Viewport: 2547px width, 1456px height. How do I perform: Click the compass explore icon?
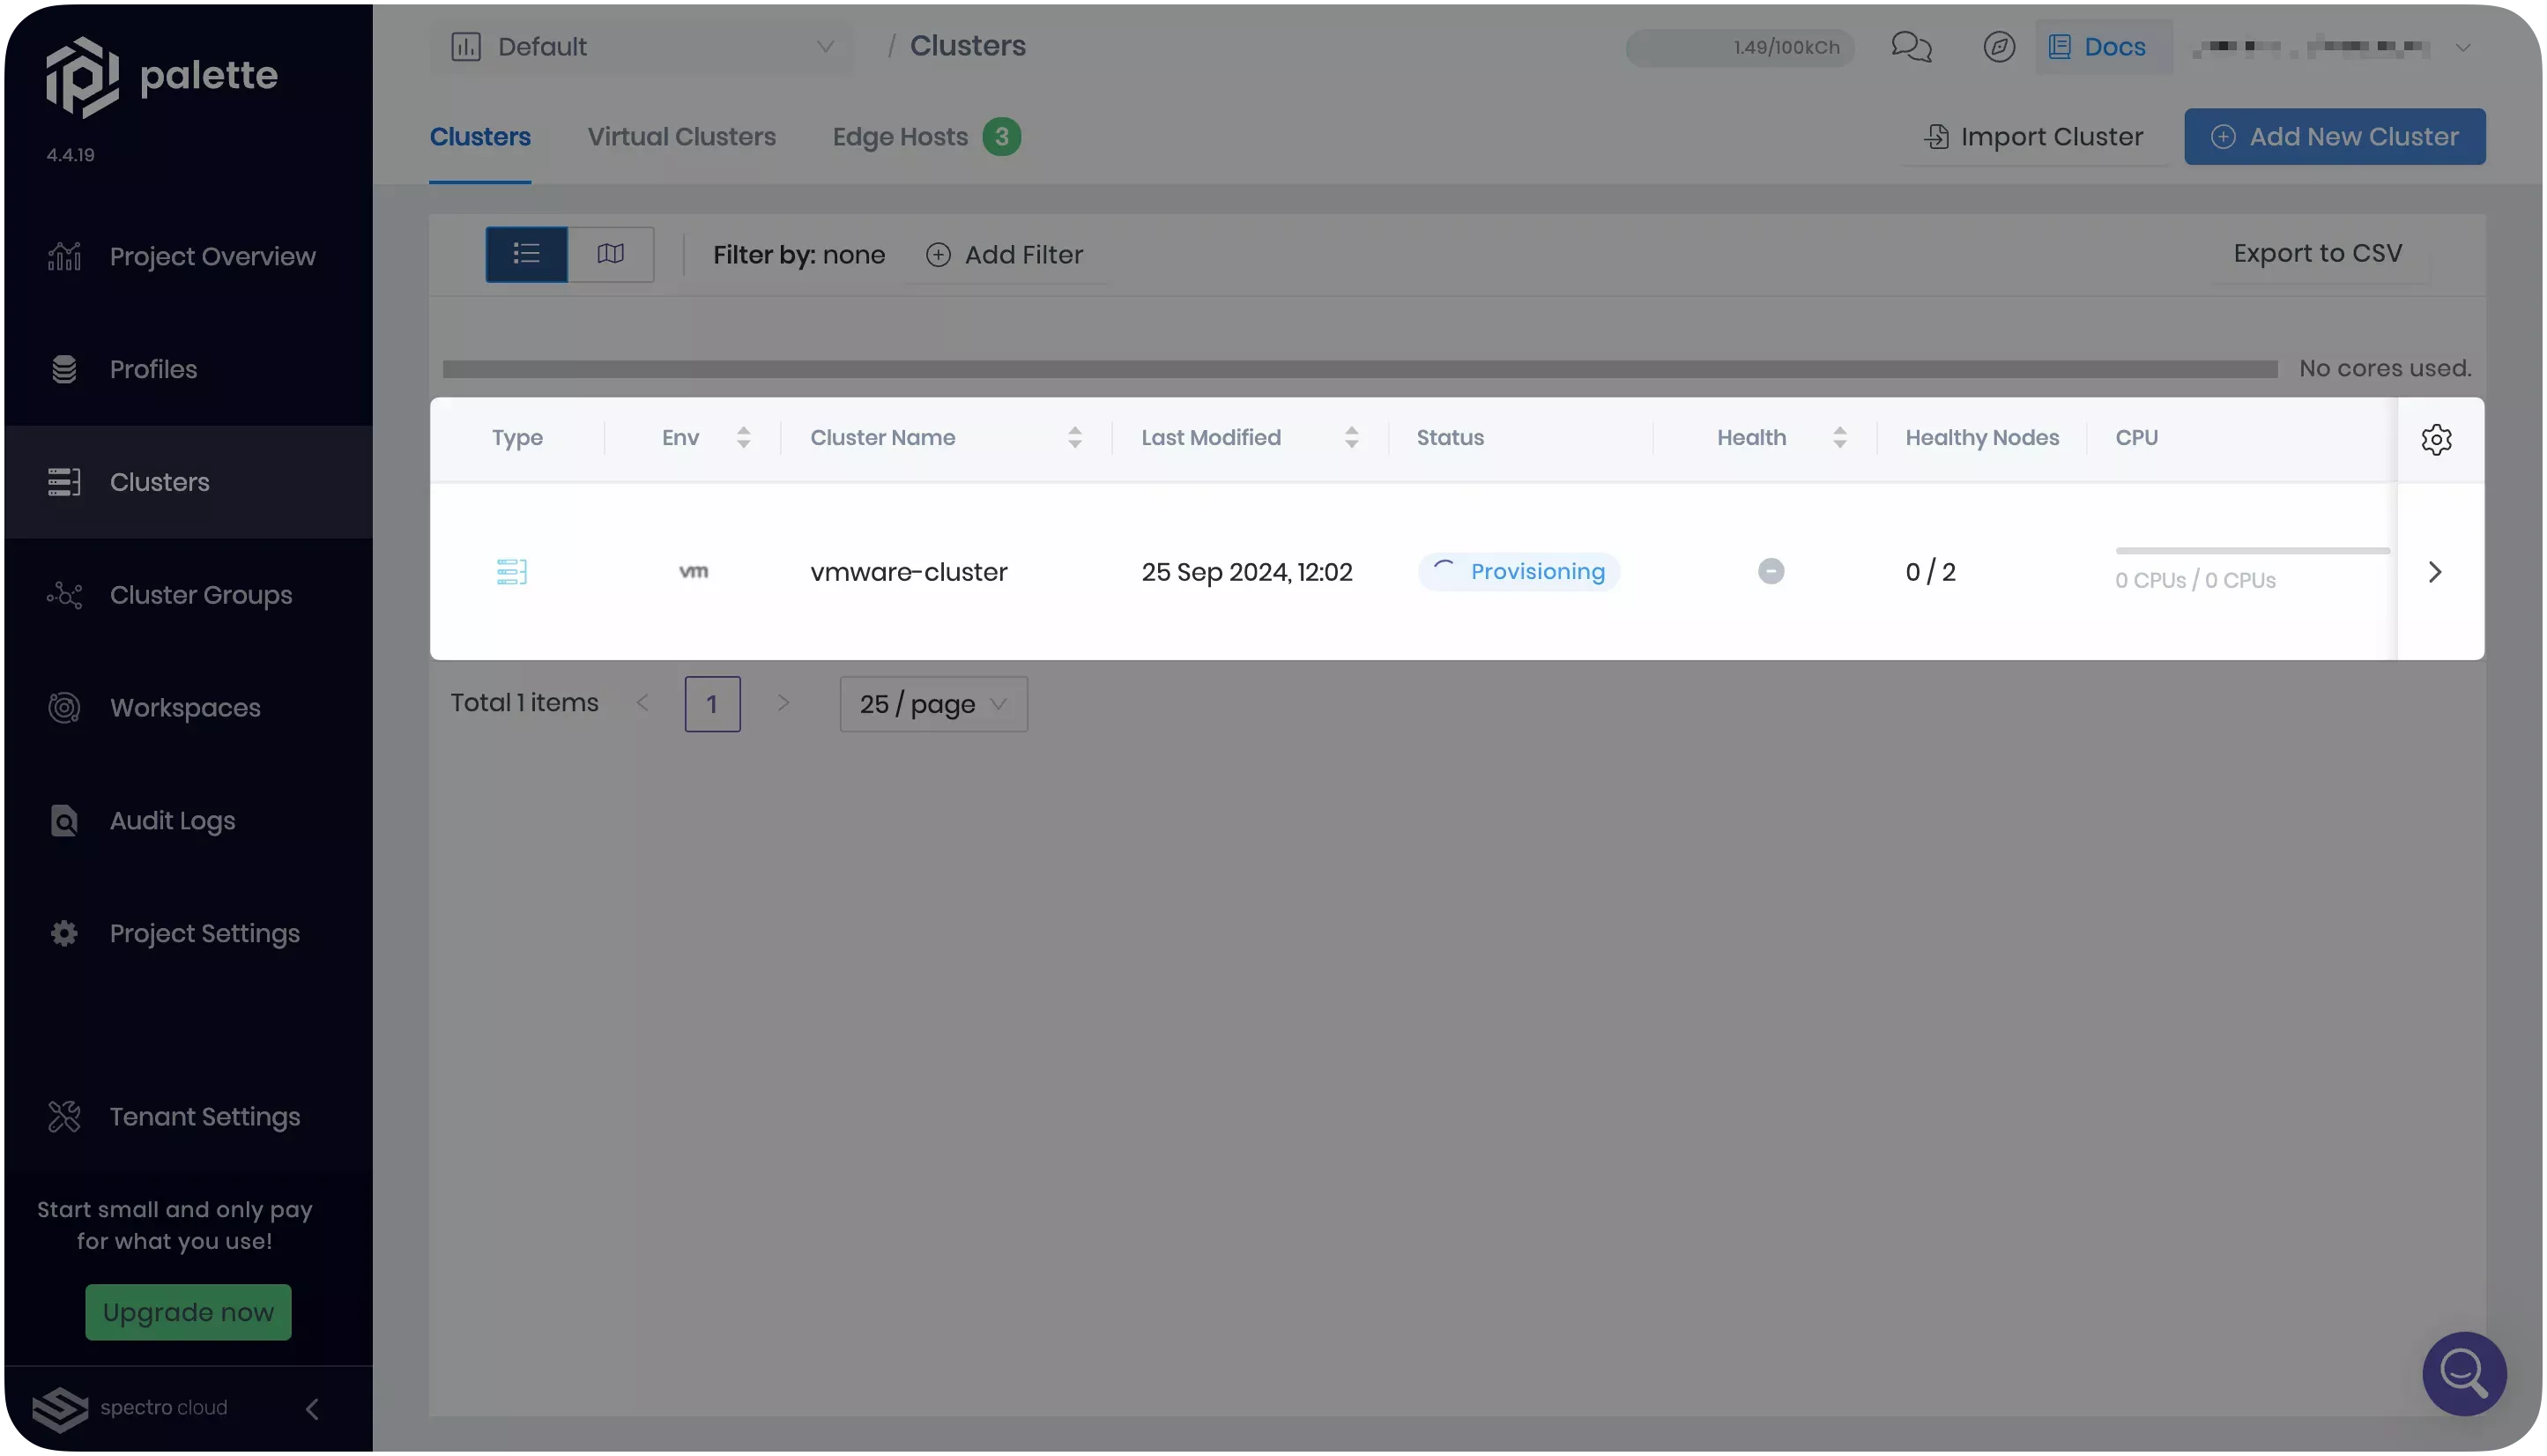coord(1998,47)
